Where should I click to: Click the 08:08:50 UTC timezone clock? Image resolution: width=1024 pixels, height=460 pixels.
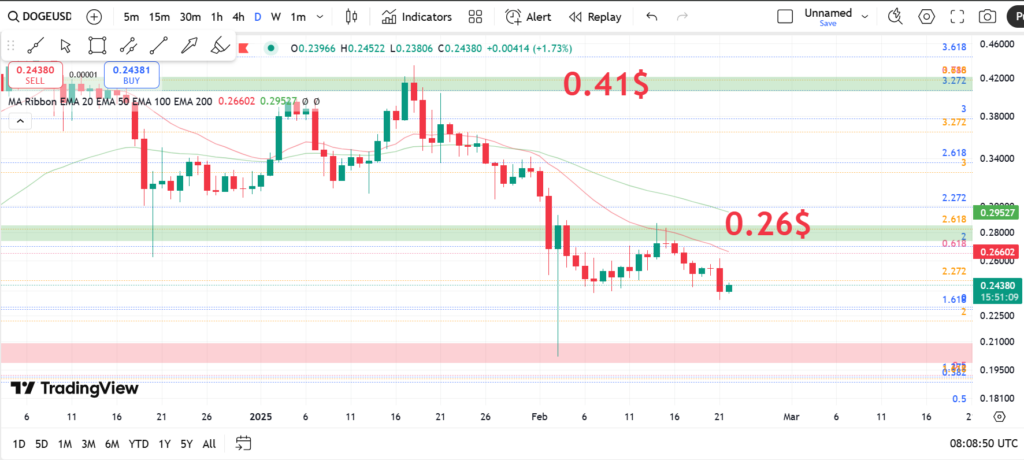pos(984,443)
